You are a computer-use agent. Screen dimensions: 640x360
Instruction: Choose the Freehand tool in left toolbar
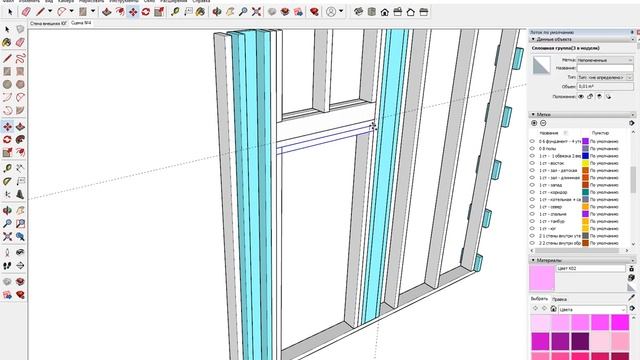[x=20, y=58]
